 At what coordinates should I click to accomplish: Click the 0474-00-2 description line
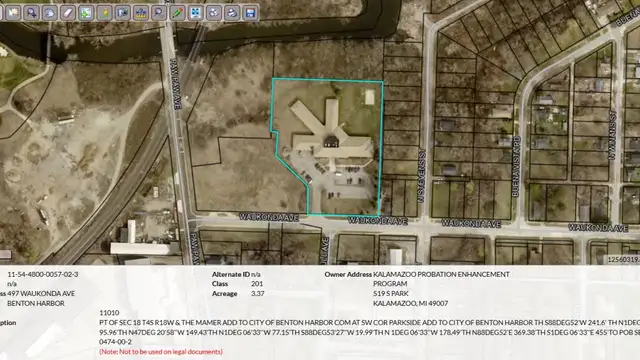click(x=116, y=342)
